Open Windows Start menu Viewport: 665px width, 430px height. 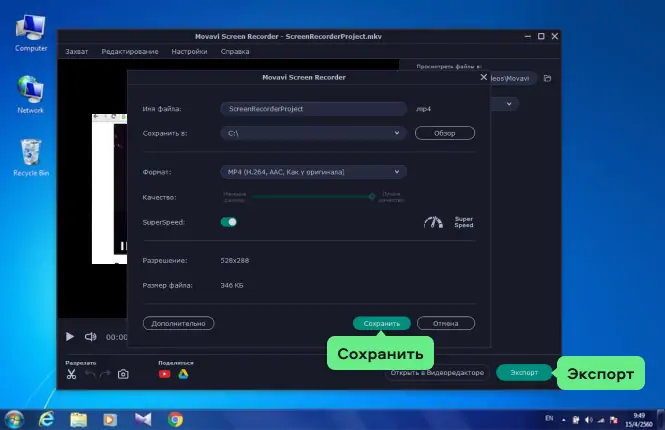coord(14,420)
